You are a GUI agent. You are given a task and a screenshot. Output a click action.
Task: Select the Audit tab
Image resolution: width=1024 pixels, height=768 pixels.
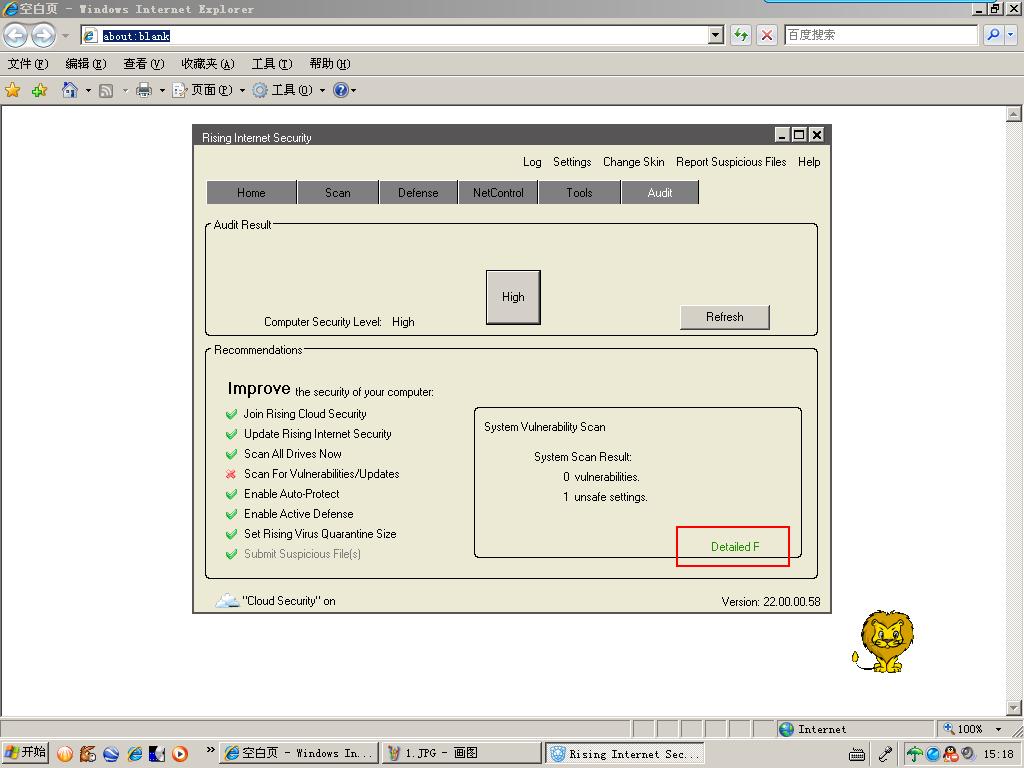pos(660,193)
